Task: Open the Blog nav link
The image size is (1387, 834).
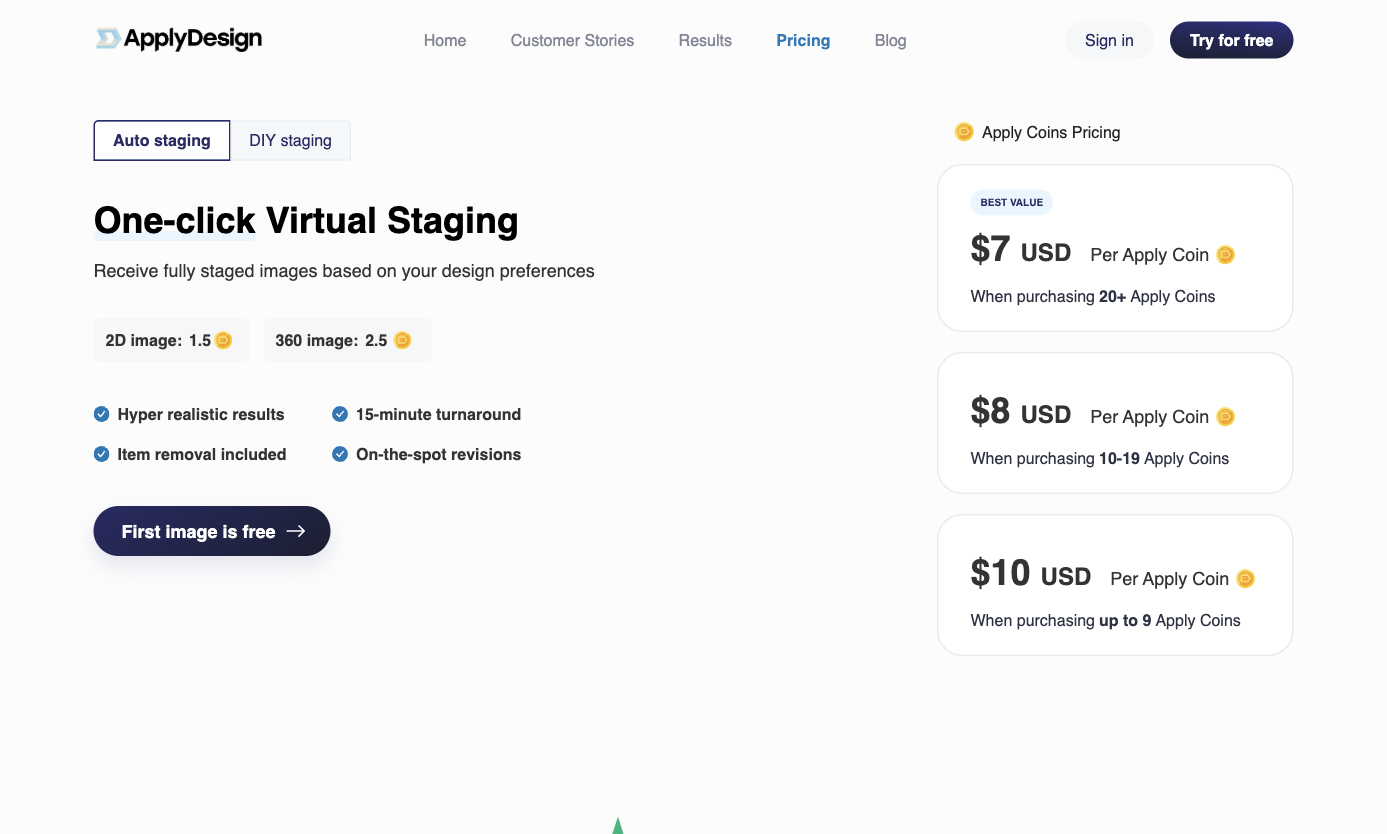Action: [890, 40]
